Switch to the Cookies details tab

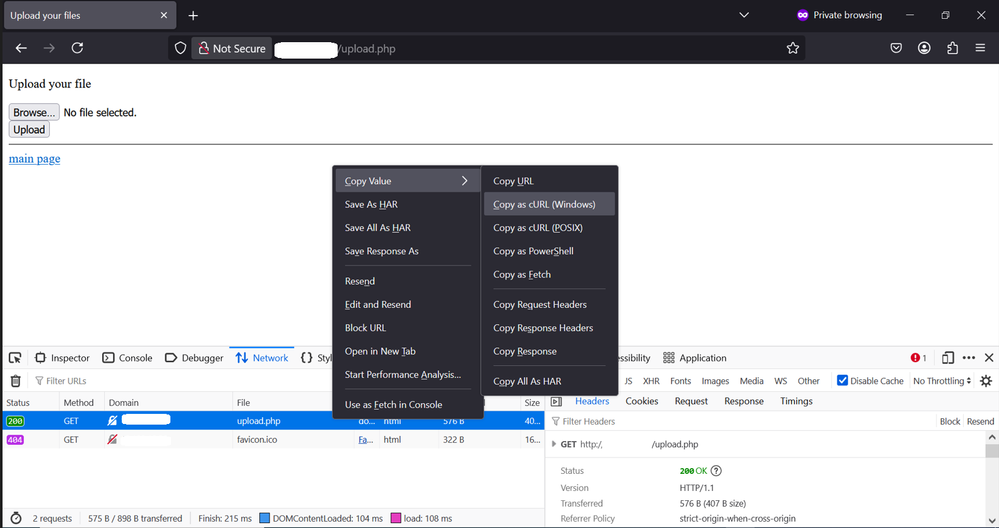pos(642,401)
